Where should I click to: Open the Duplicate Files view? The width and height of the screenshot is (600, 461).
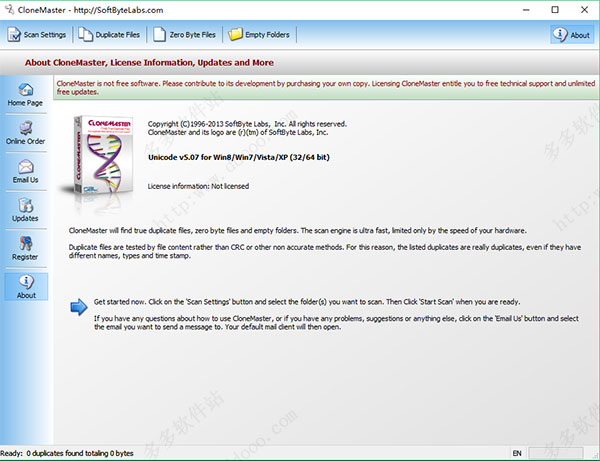(109, 35)
